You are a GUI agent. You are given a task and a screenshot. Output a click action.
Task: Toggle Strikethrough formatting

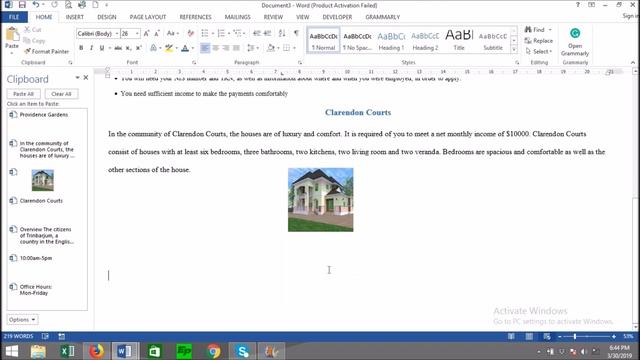[118, 48]
